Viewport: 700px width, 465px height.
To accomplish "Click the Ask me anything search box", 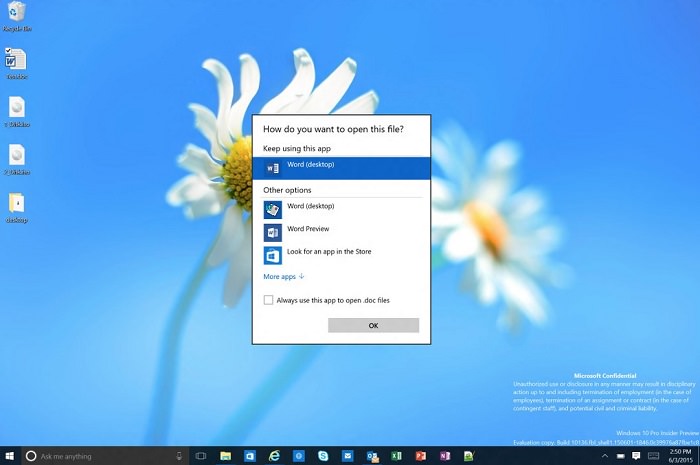I will pyautogui.click(x=100, y=456).
